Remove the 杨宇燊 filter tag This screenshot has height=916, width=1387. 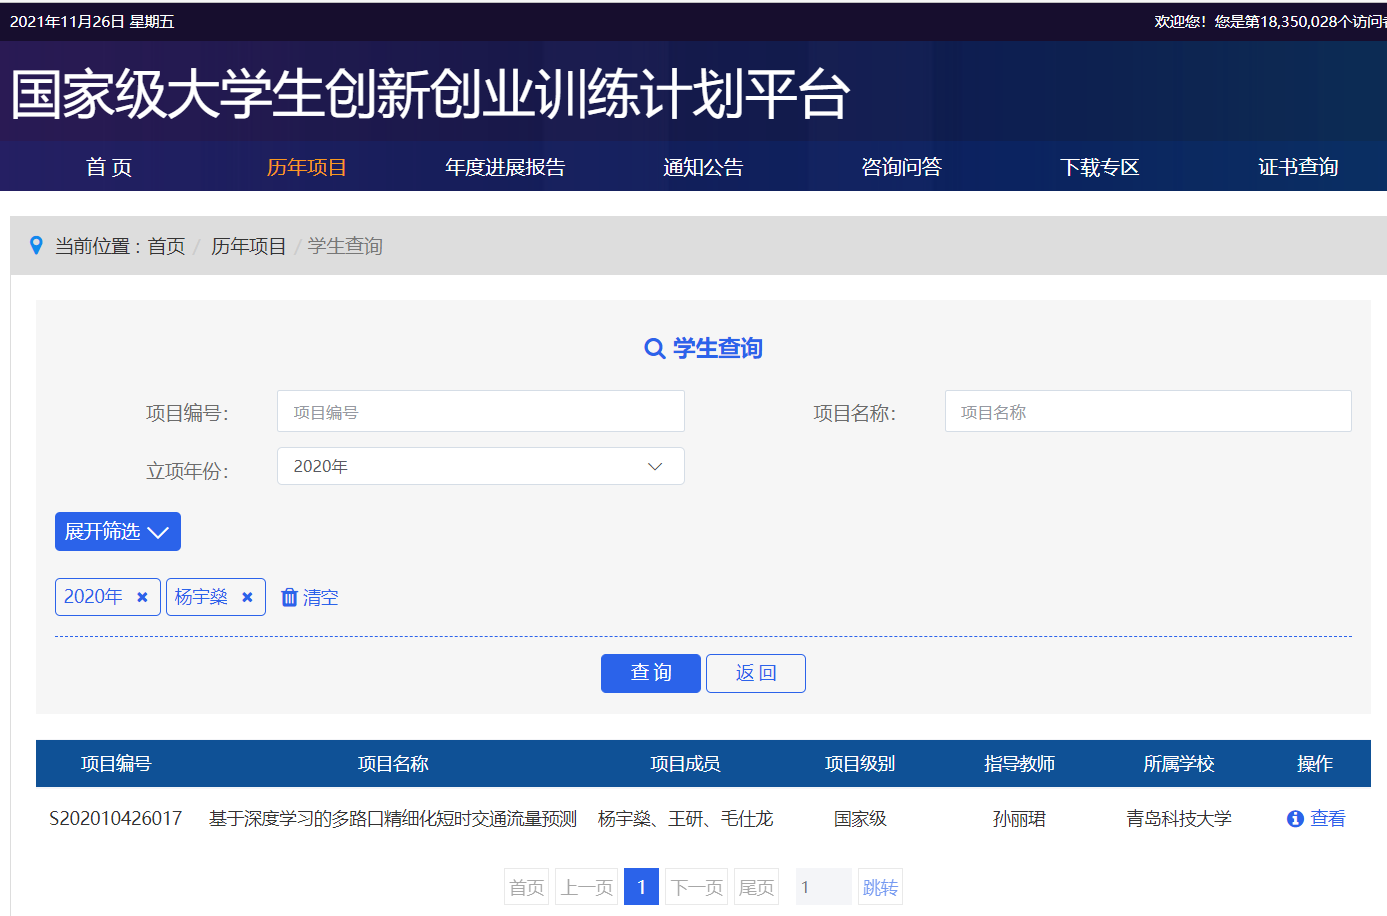(247, 597)
